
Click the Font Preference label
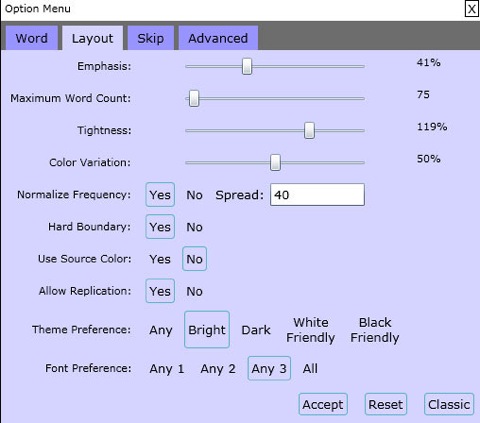(x=88, y=368)
